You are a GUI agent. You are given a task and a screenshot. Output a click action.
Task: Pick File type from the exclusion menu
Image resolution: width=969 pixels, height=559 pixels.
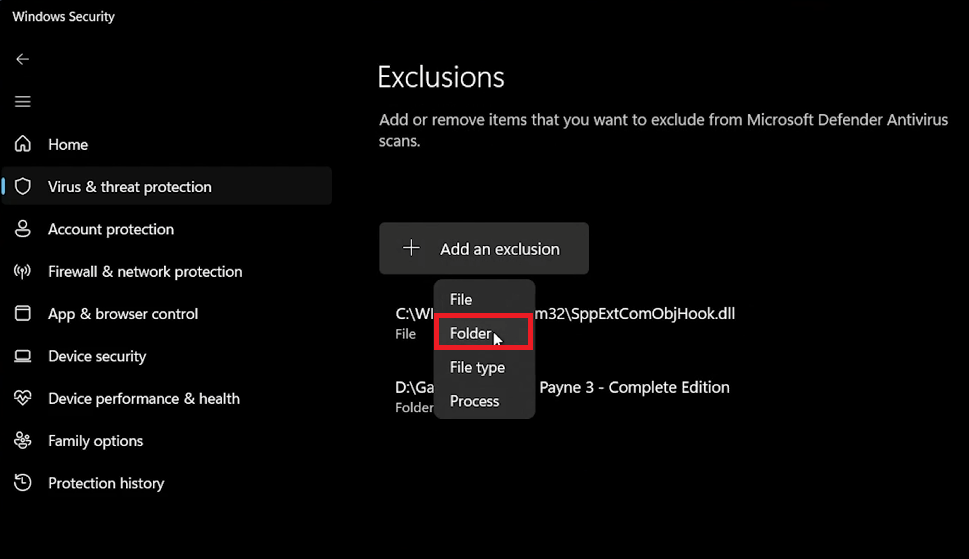coord(477,367)
